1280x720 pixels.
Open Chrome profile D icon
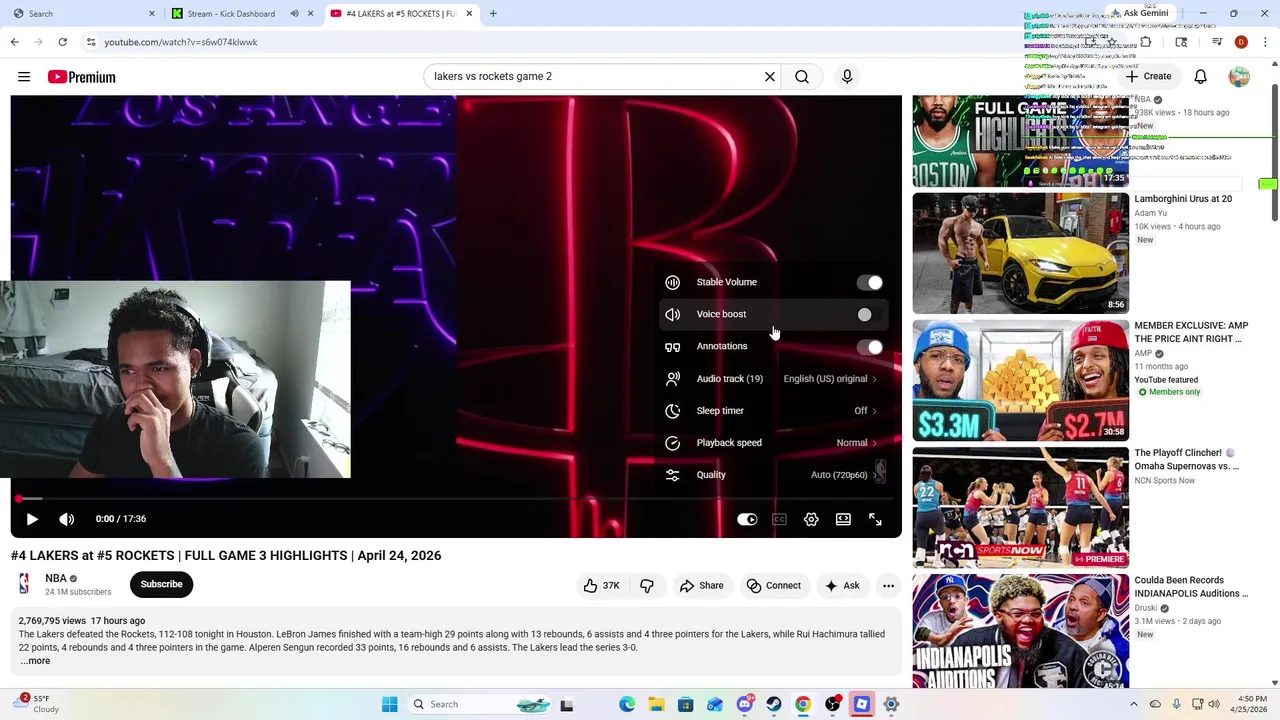pos(1241,42)
